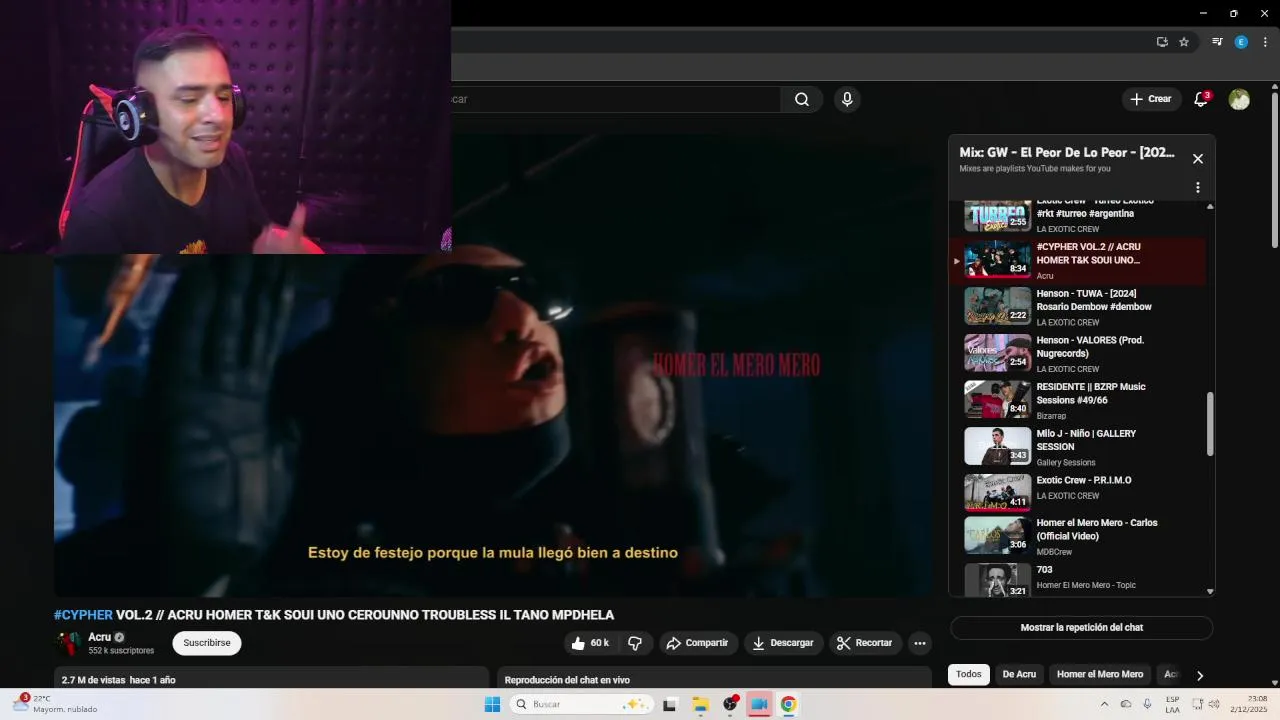Open the YouTube account avatar menu
Image resolution: width=1280 pixels, height=720 pixels.
click(x=1239, y=99)
